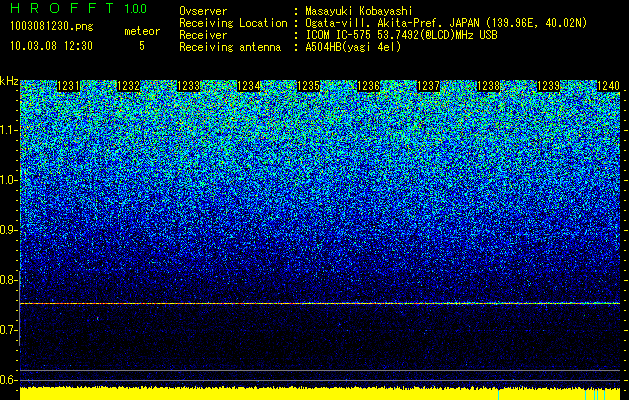The height and width of the screenshot is (400, 629).
Task: Click the name Masayuki Kobayashi
Action: [x=359, y=11]
